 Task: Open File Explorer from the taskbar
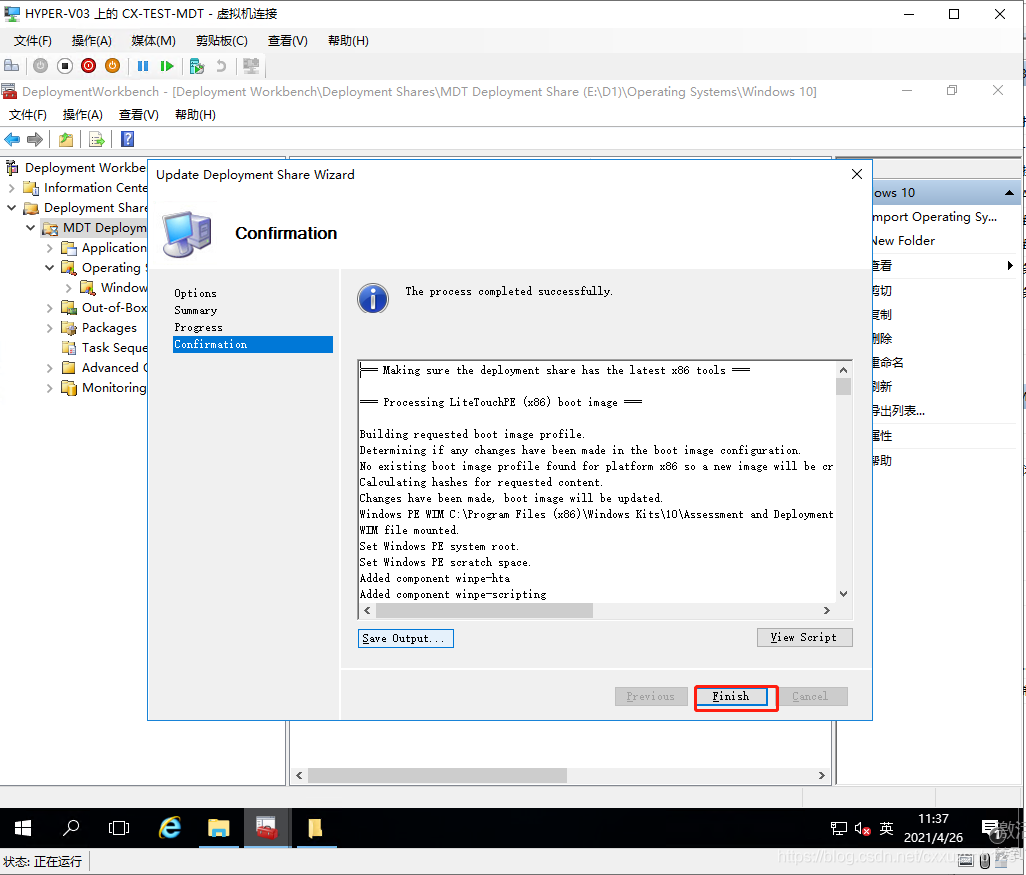point(219,828)
